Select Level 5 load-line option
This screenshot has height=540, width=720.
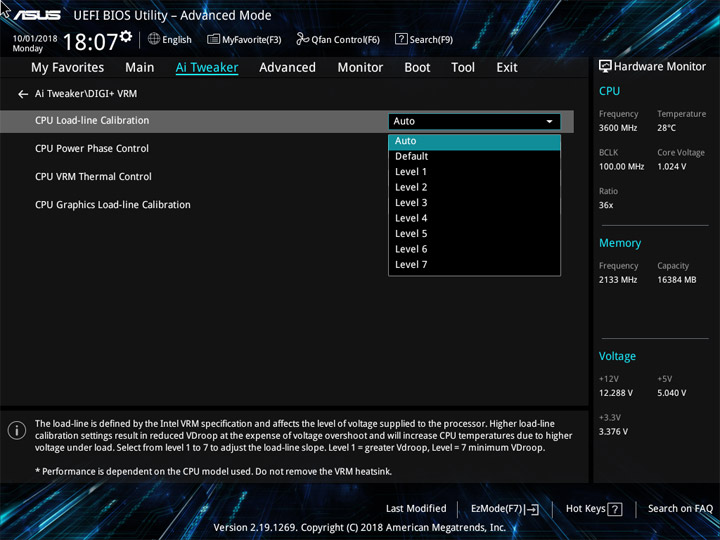[474, 234]
